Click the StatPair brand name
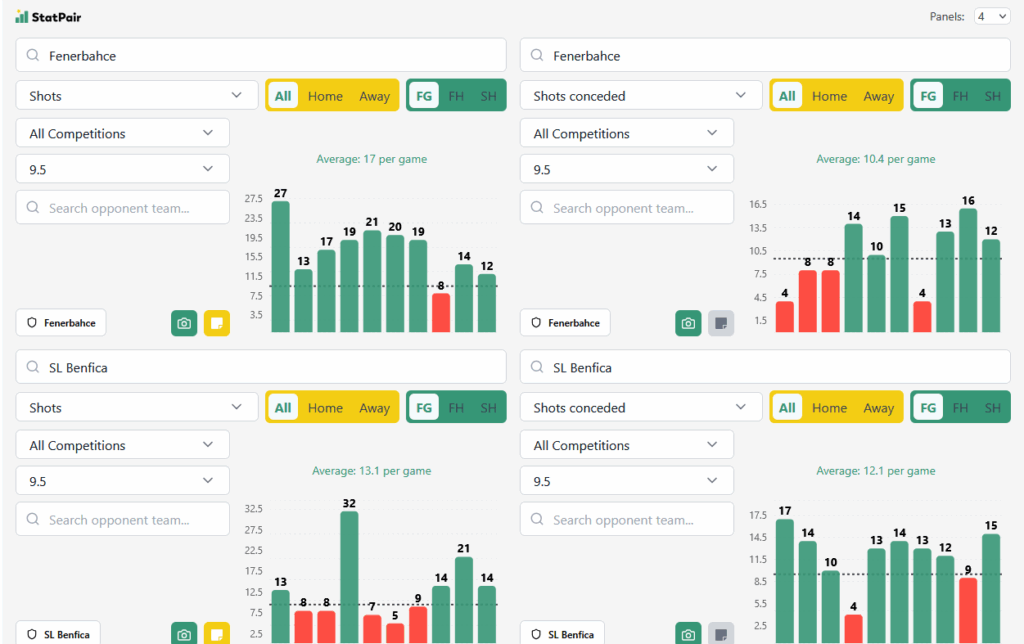 pos(56,17)
